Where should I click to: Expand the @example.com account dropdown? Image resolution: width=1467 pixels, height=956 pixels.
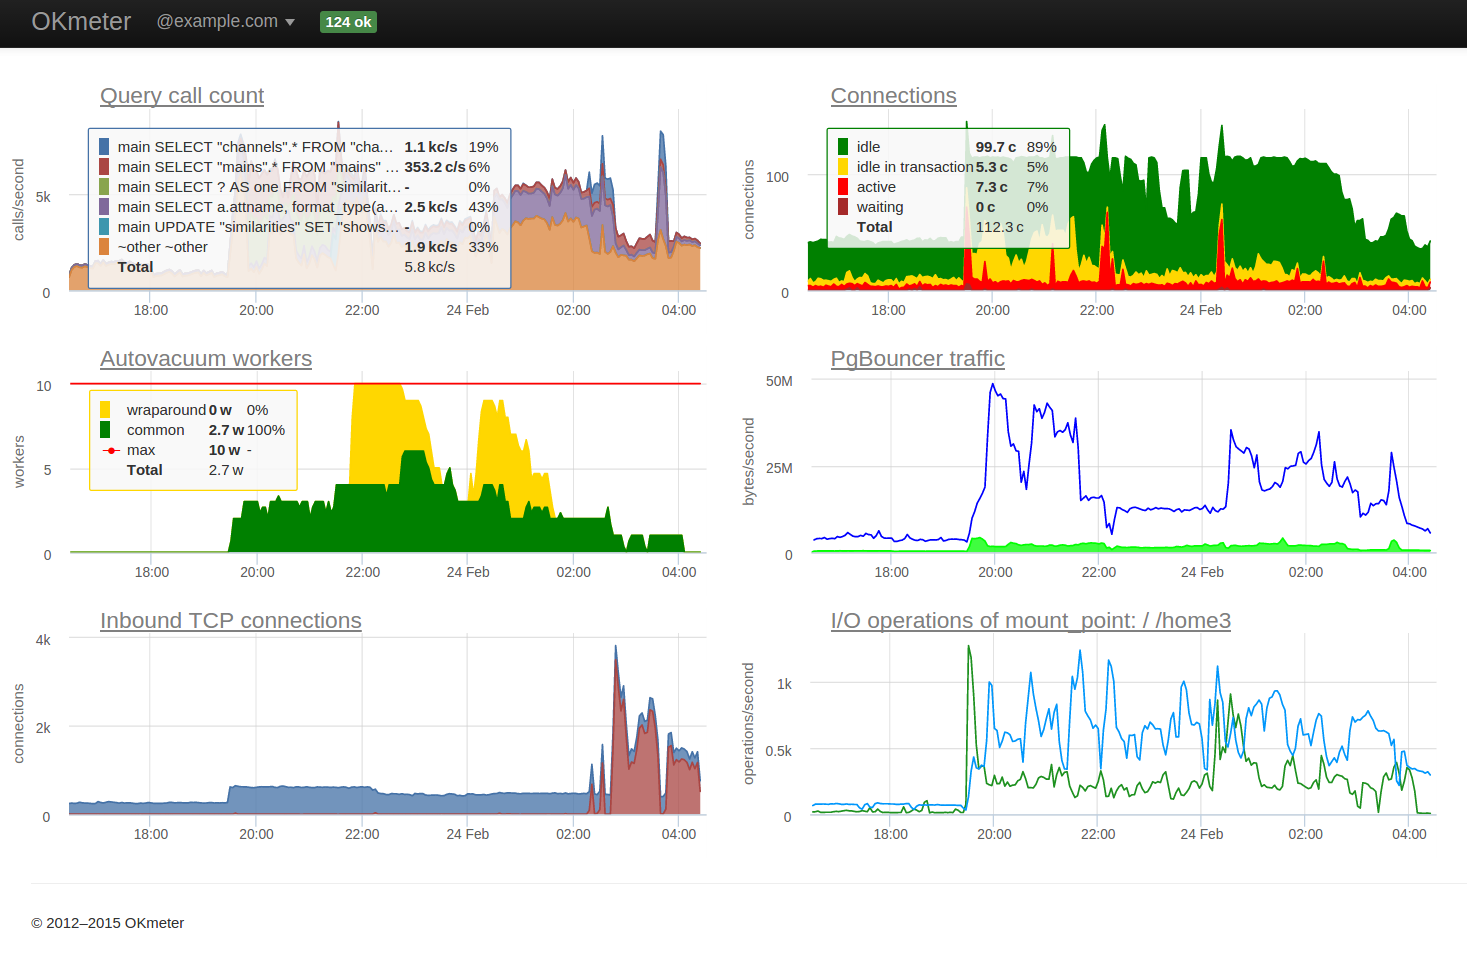[225, 22]
